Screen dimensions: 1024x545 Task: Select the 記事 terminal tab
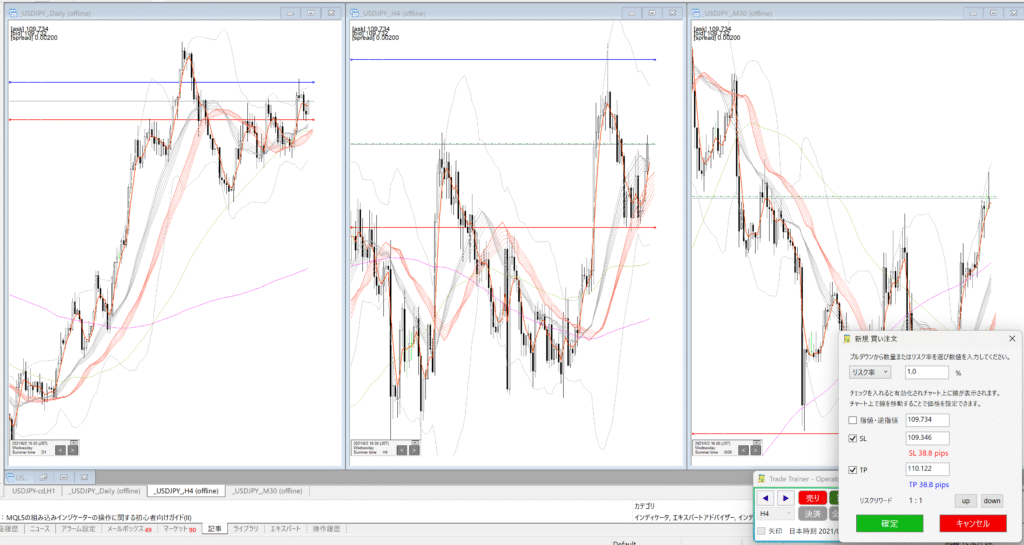214,529
